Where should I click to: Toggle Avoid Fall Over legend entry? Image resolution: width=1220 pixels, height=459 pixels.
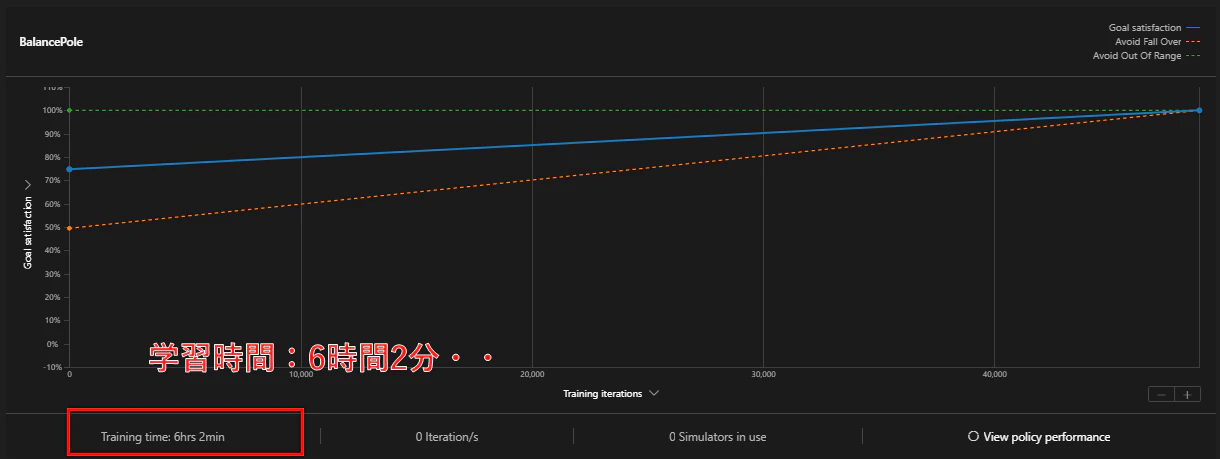(x=1158, y=41)
